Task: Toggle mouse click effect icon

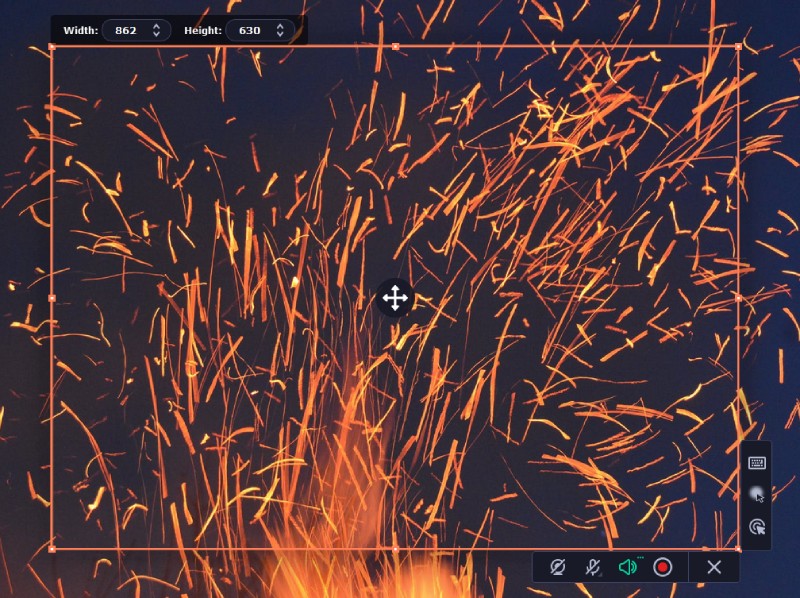Action: (757, 527)
